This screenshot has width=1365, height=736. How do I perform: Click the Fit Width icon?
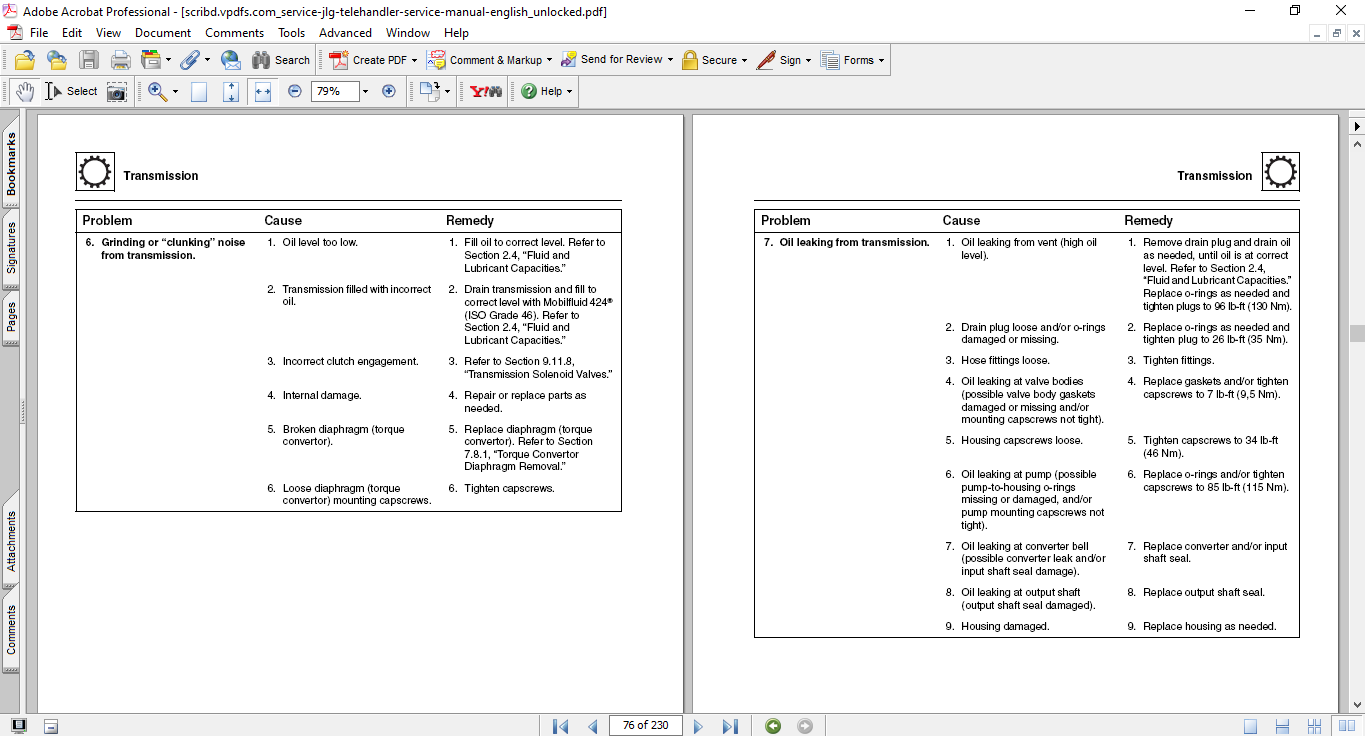pyautogui.click(x=263, y=91)
